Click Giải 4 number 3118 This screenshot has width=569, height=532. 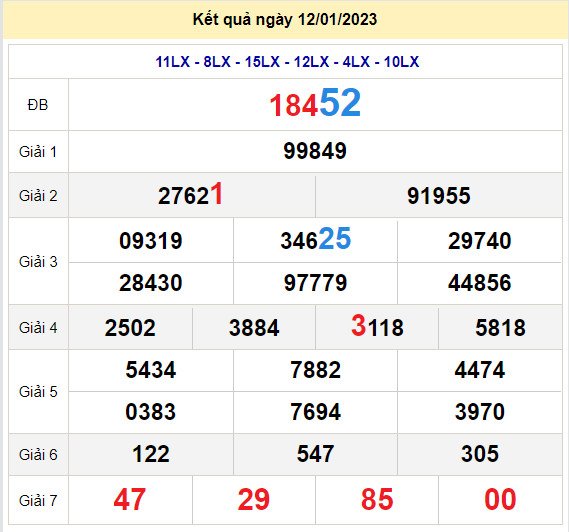click(x=377, y=326)
